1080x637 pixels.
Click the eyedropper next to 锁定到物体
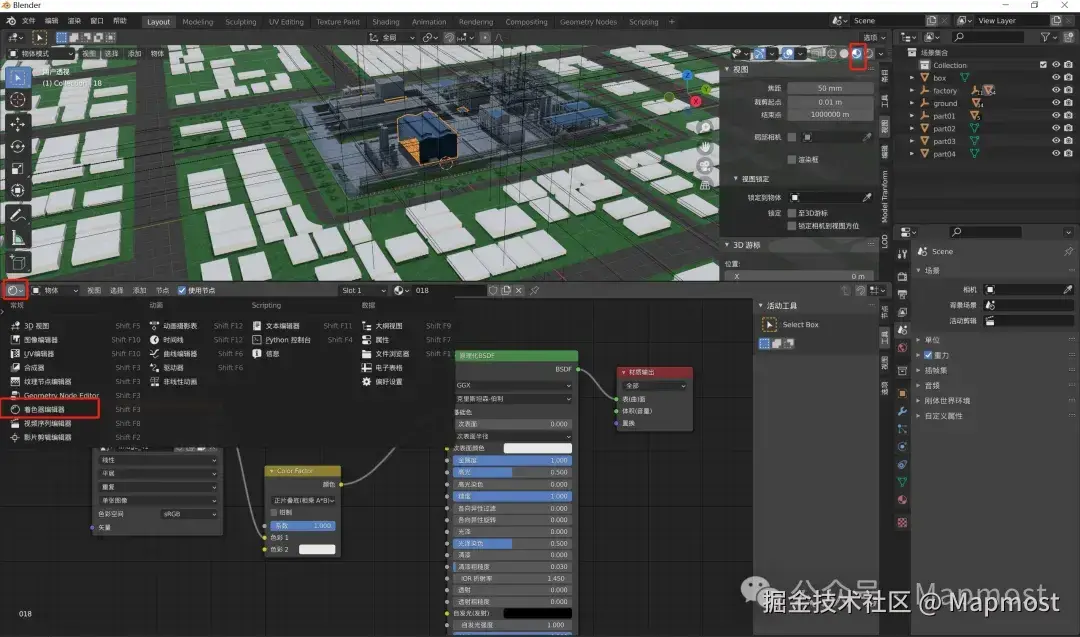click(x=866, y=198)
